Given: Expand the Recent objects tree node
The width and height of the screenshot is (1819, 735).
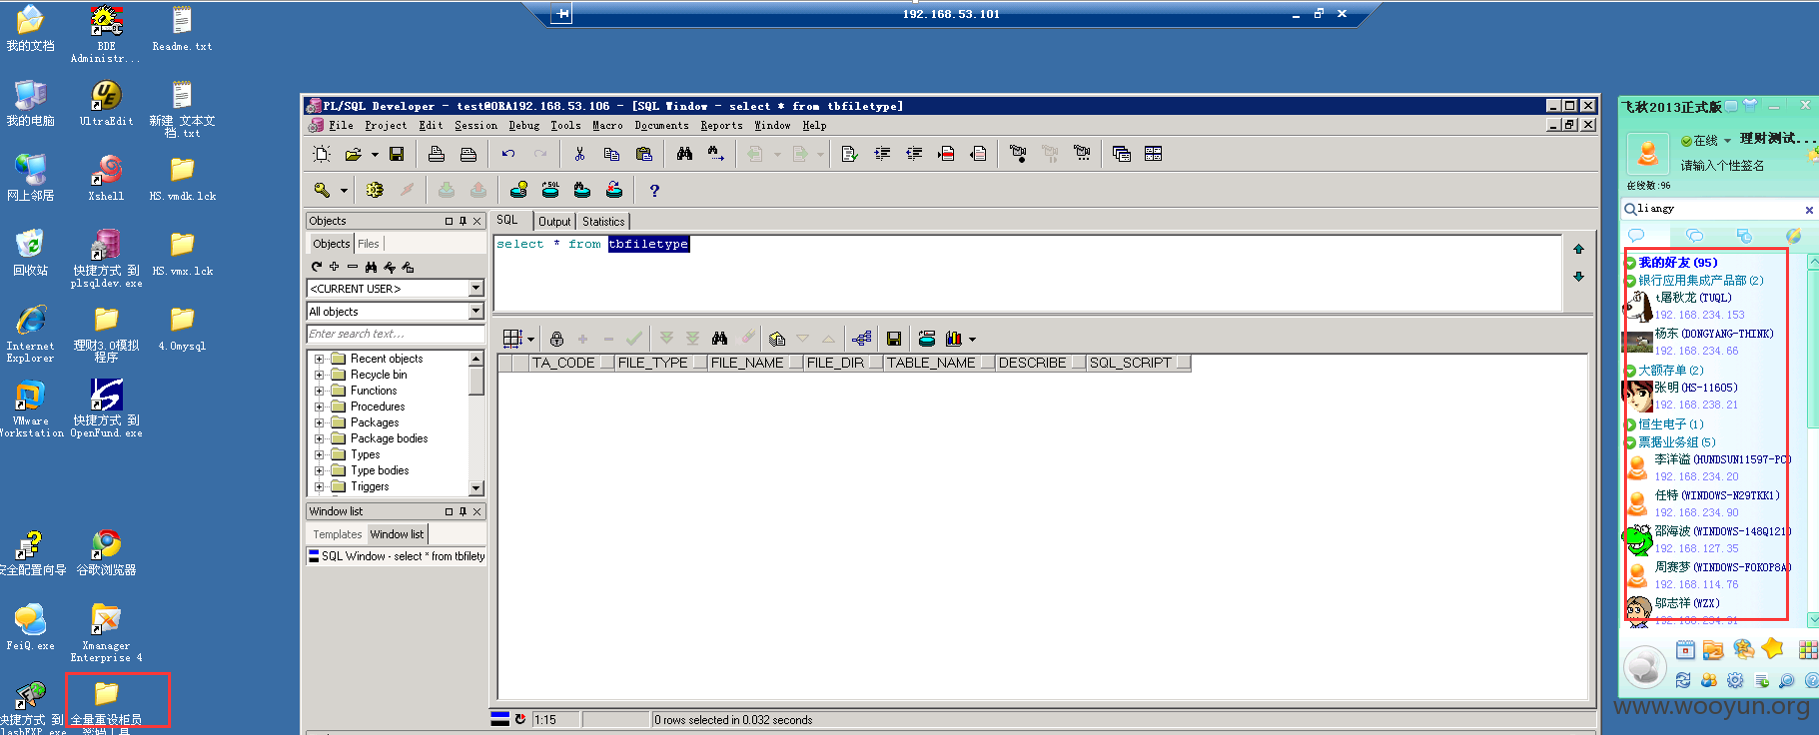Looking at the screenshot, I should (x=319, y=359).
